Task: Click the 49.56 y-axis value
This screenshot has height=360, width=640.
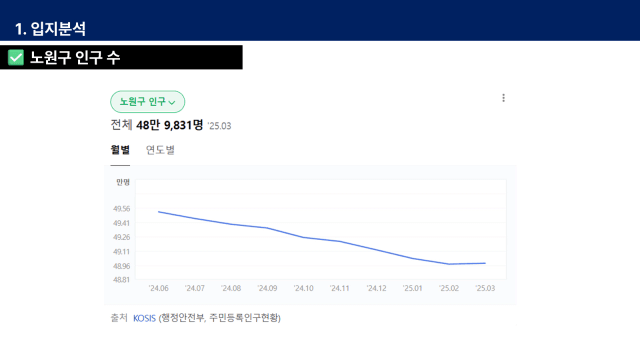Action: point(122,209)
